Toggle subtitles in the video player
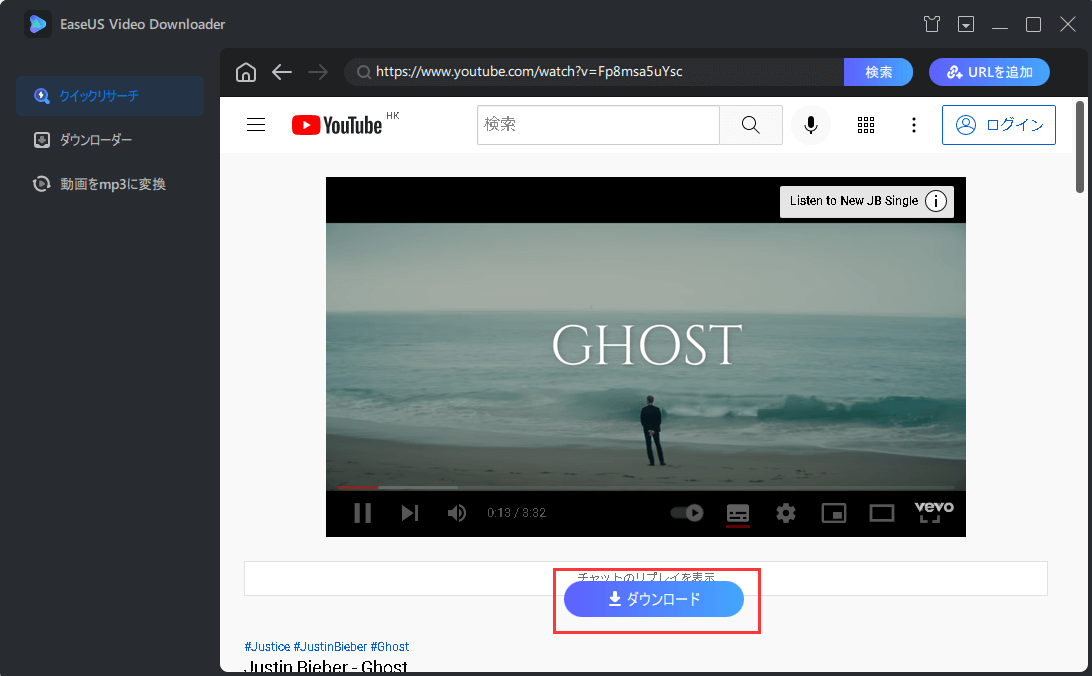Screen dimensions: 1092x676 738,512
